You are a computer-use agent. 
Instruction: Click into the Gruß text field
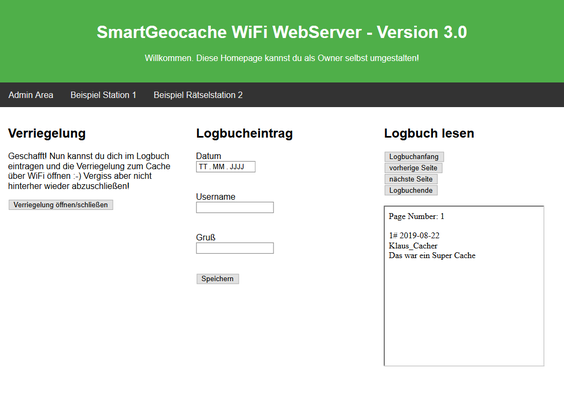[x=235, y=248]
